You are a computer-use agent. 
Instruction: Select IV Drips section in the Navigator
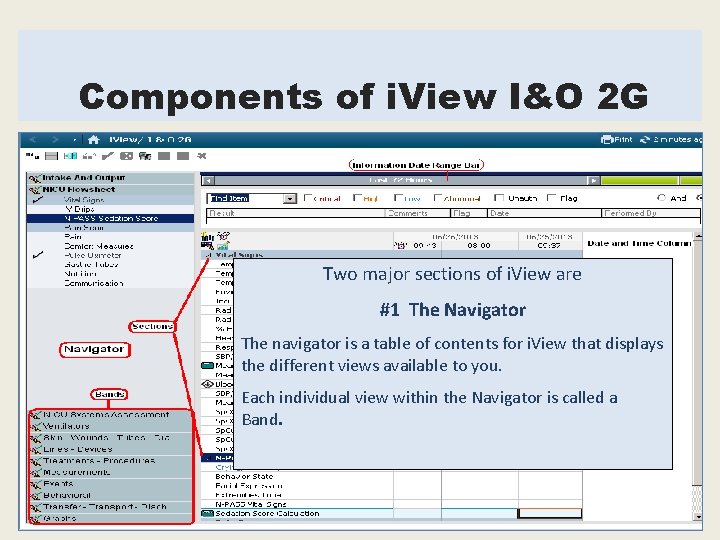tap(111, 209)
